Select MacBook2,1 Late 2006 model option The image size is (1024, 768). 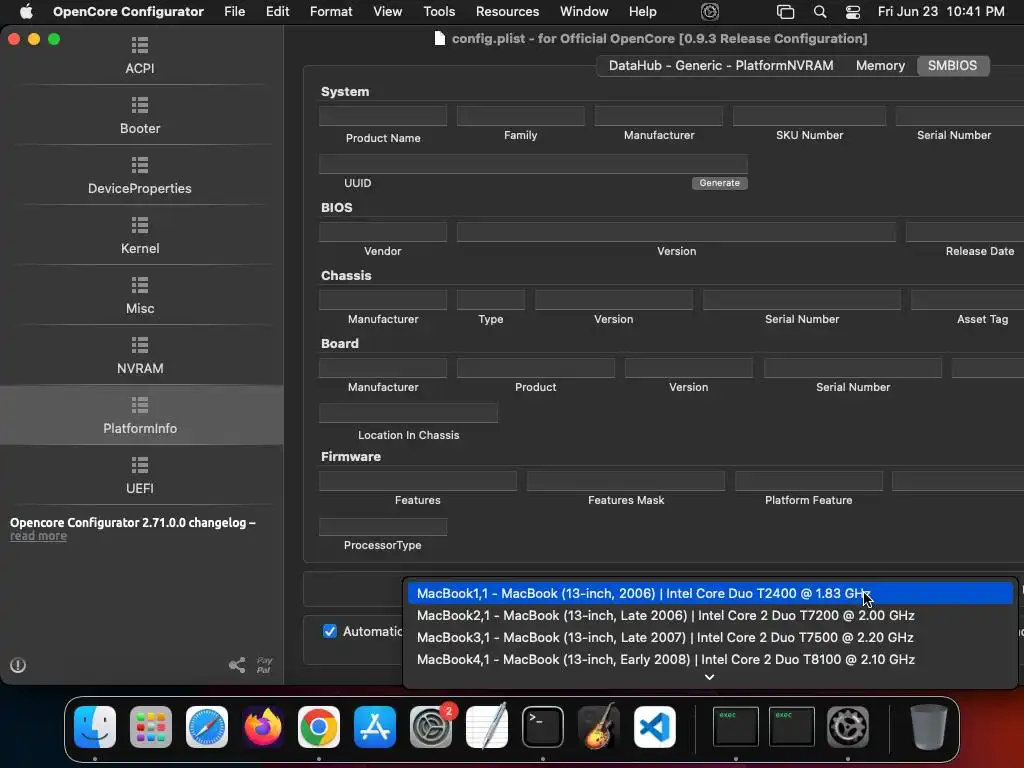pos(710,615)
